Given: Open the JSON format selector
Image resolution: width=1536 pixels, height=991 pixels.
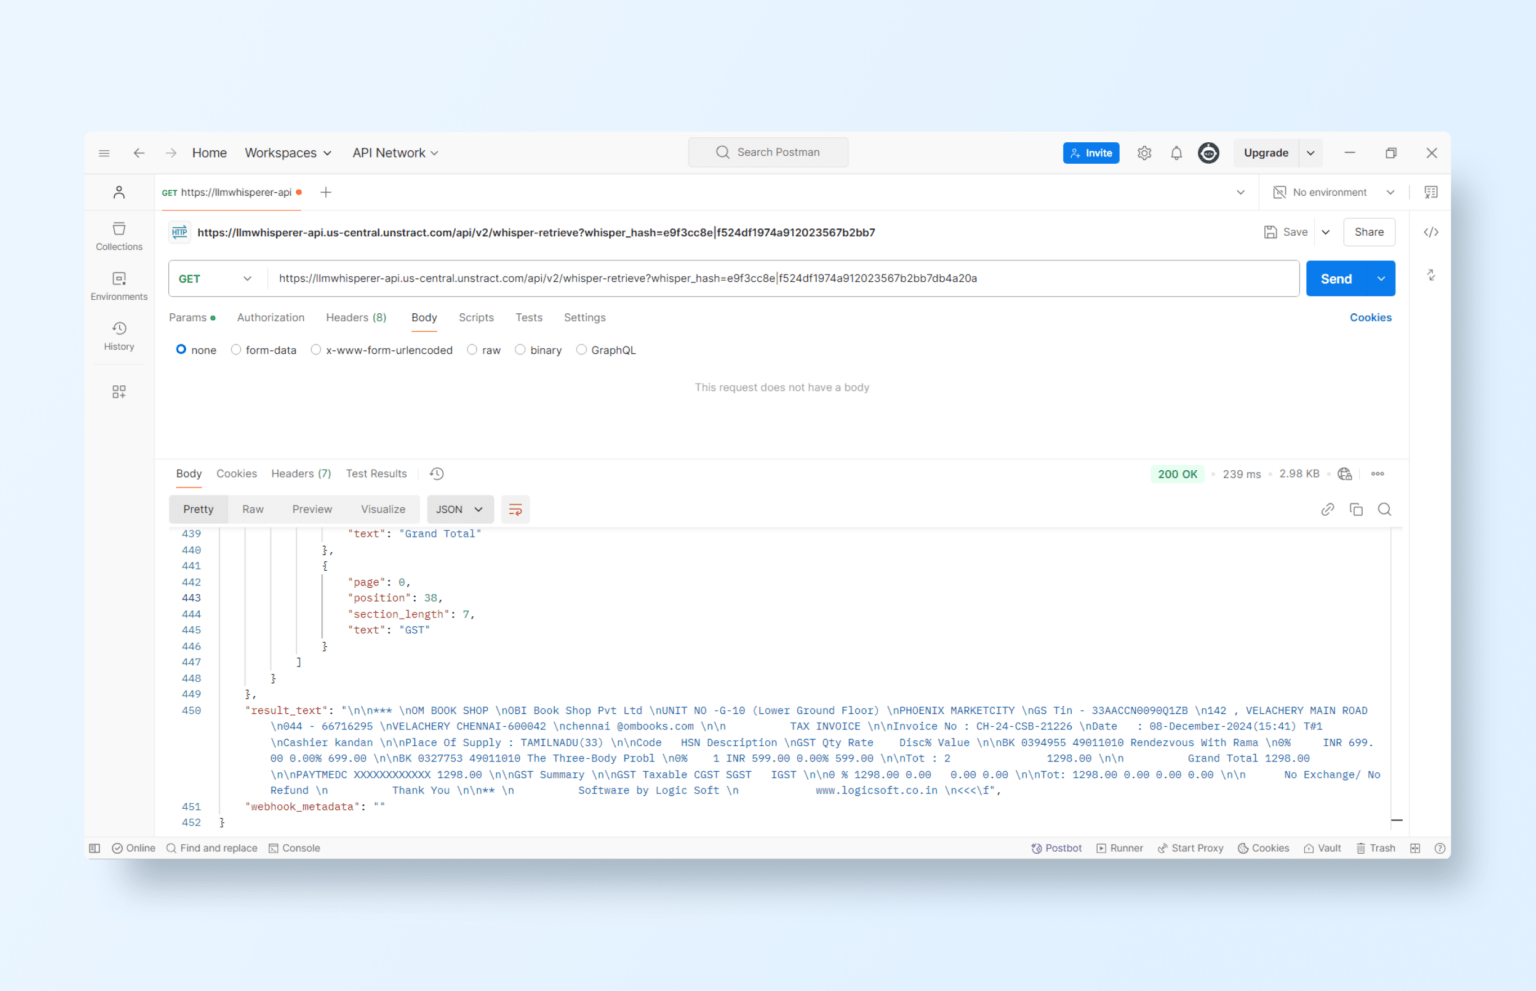Looking at the screenshot, I should pyautogui.click(x=459, y=509).
